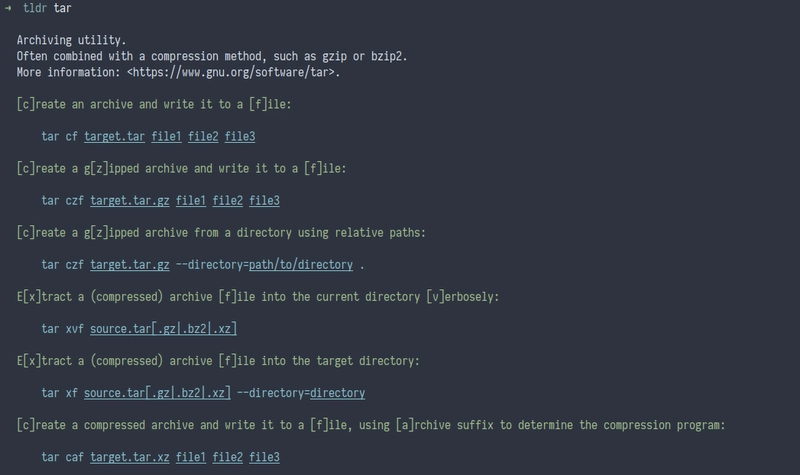Click the word "[v]erbosely" in the description
The width and height of the screenshot is (800, 475).
462,297
